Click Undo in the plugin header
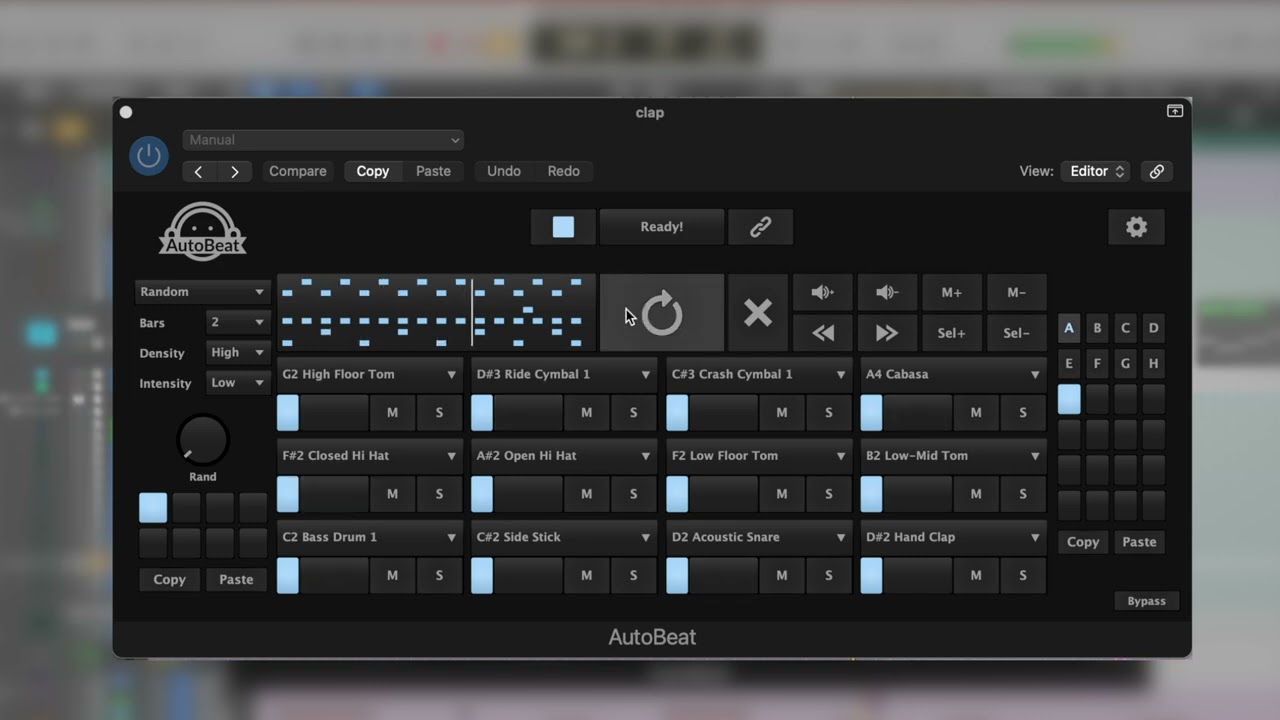Screen dimensions: 1280x720 (x=504, y=171)
